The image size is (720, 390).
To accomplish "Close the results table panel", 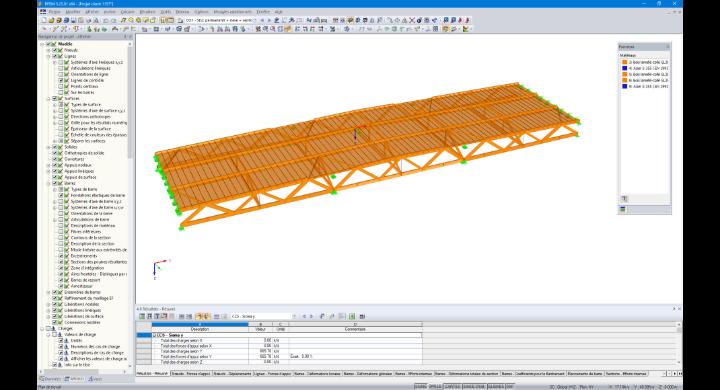I will tap(679, 309).
